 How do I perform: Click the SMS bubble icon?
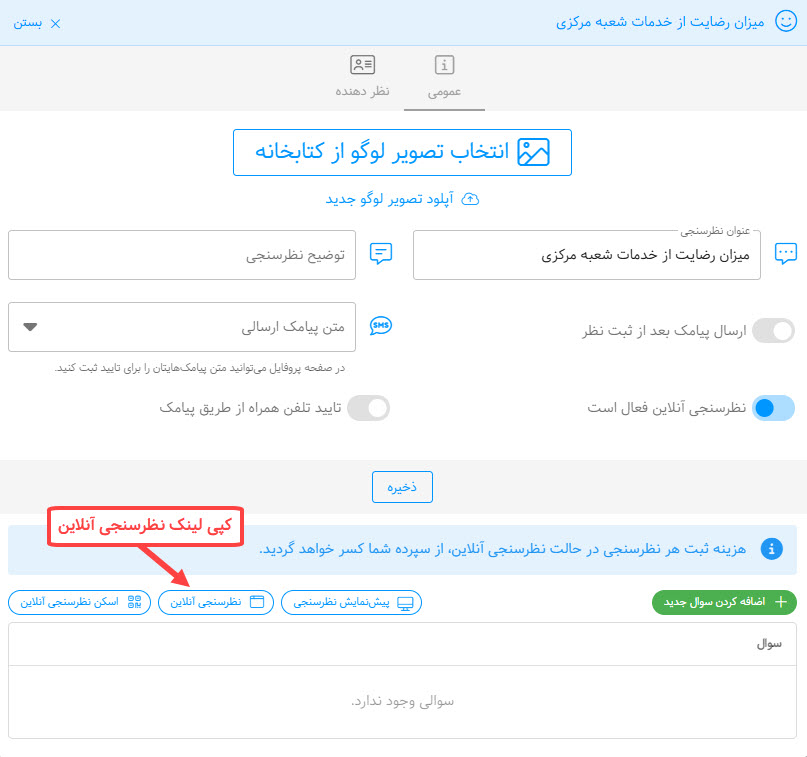[x=380, y=327]
